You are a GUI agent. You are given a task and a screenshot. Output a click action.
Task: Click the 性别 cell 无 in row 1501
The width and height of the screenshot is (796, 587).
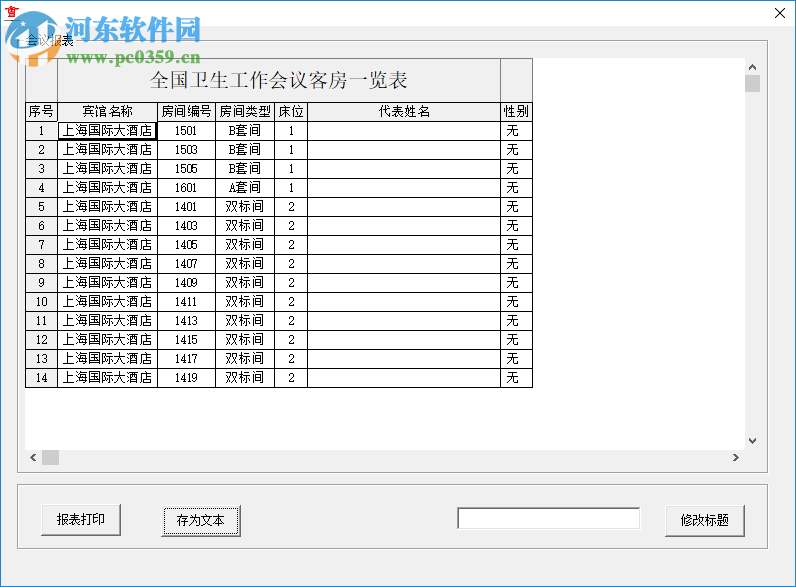click(x=516, y=131)
